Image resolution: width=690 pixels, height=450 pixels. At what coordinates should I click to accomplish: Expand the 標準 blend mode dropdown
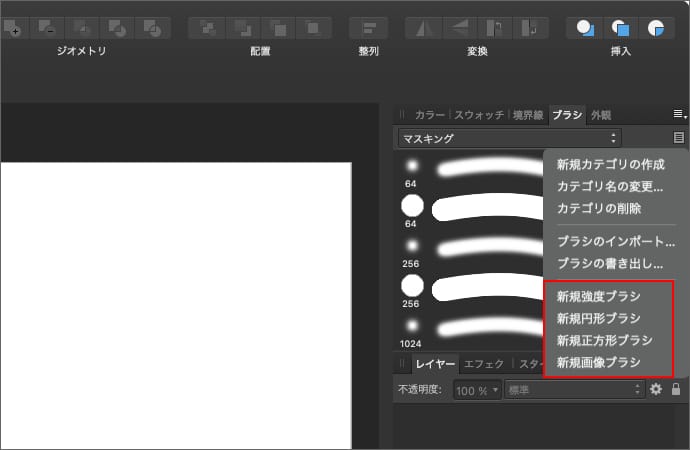click(574, 388)
